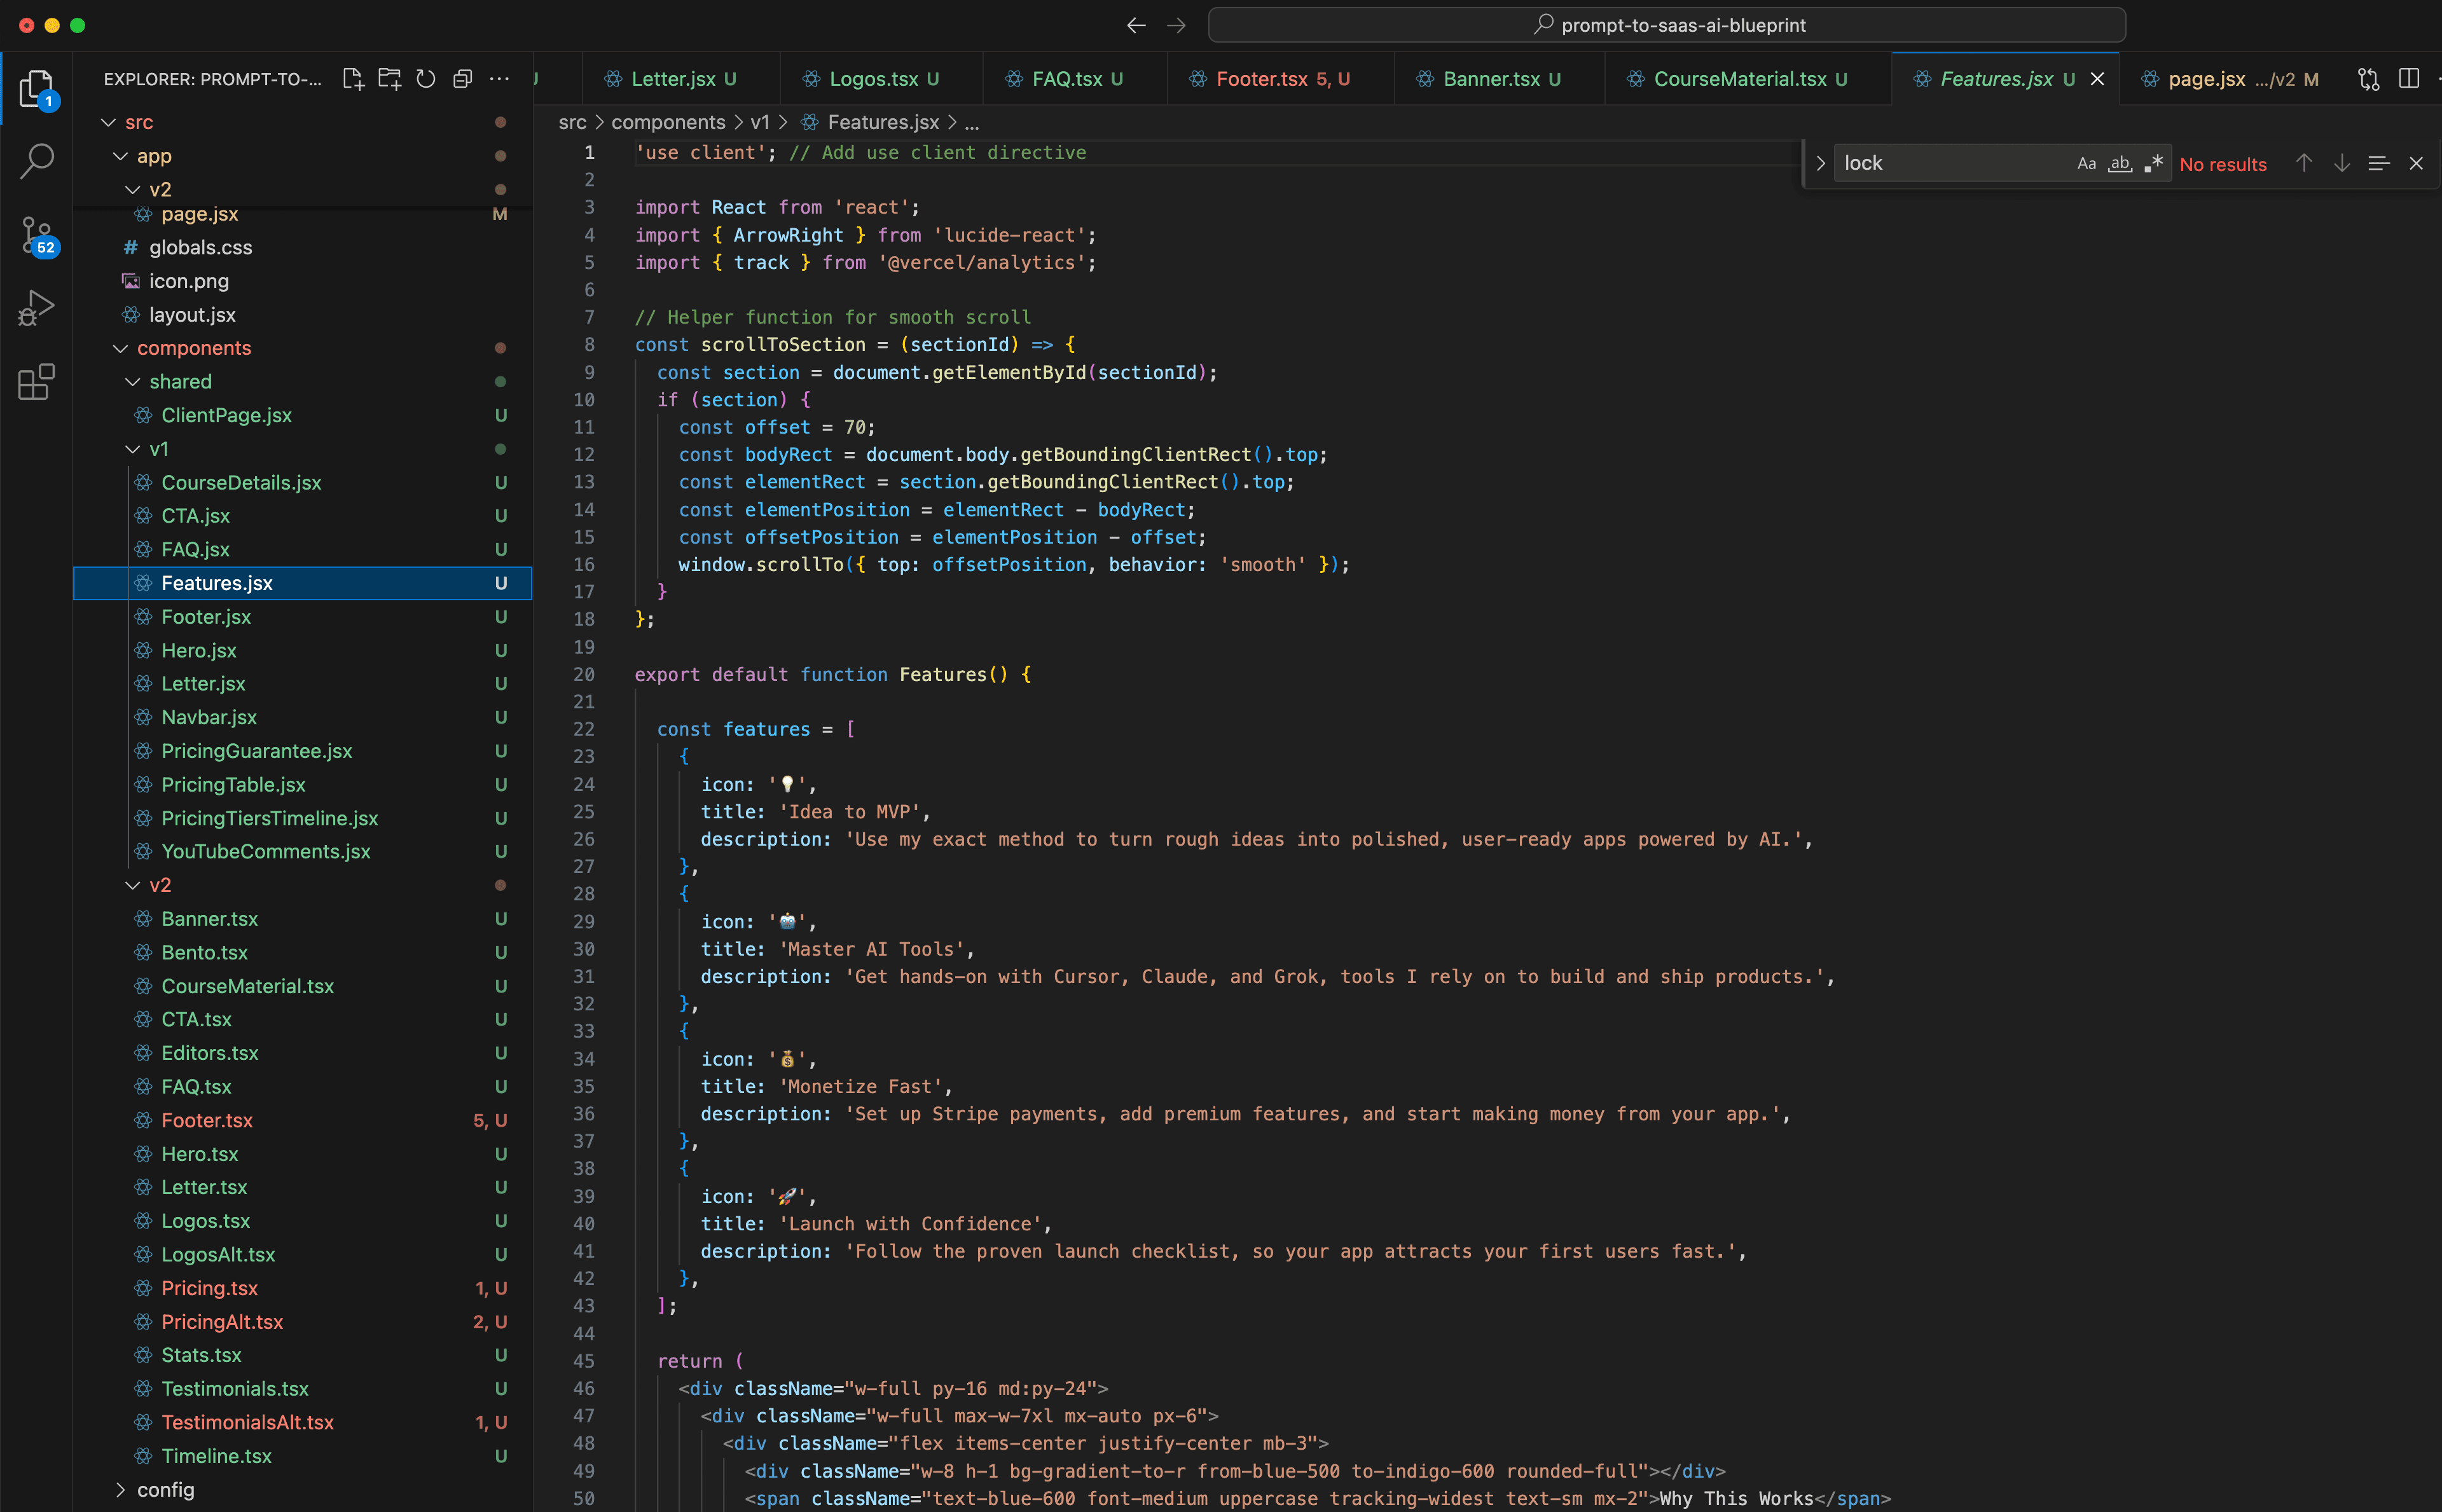Image resolution: width=2442 pixels, height=1512 pixels.
Task: Collapse the v2 components folder
Action: (x=133, y=885)
